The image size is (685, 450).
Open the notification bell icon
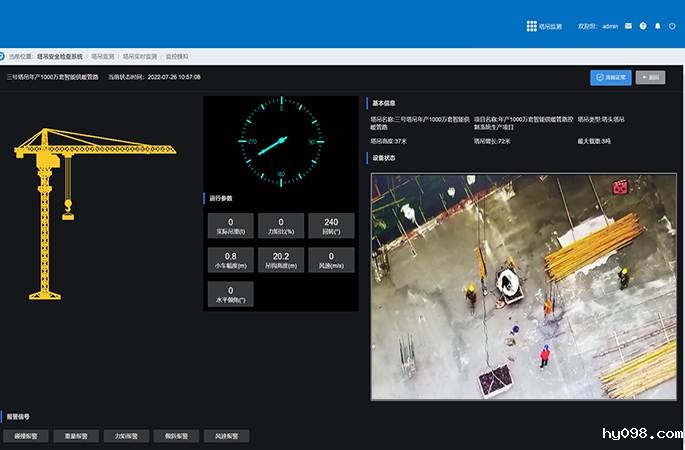pyautogui.click(x=657, y=26)
